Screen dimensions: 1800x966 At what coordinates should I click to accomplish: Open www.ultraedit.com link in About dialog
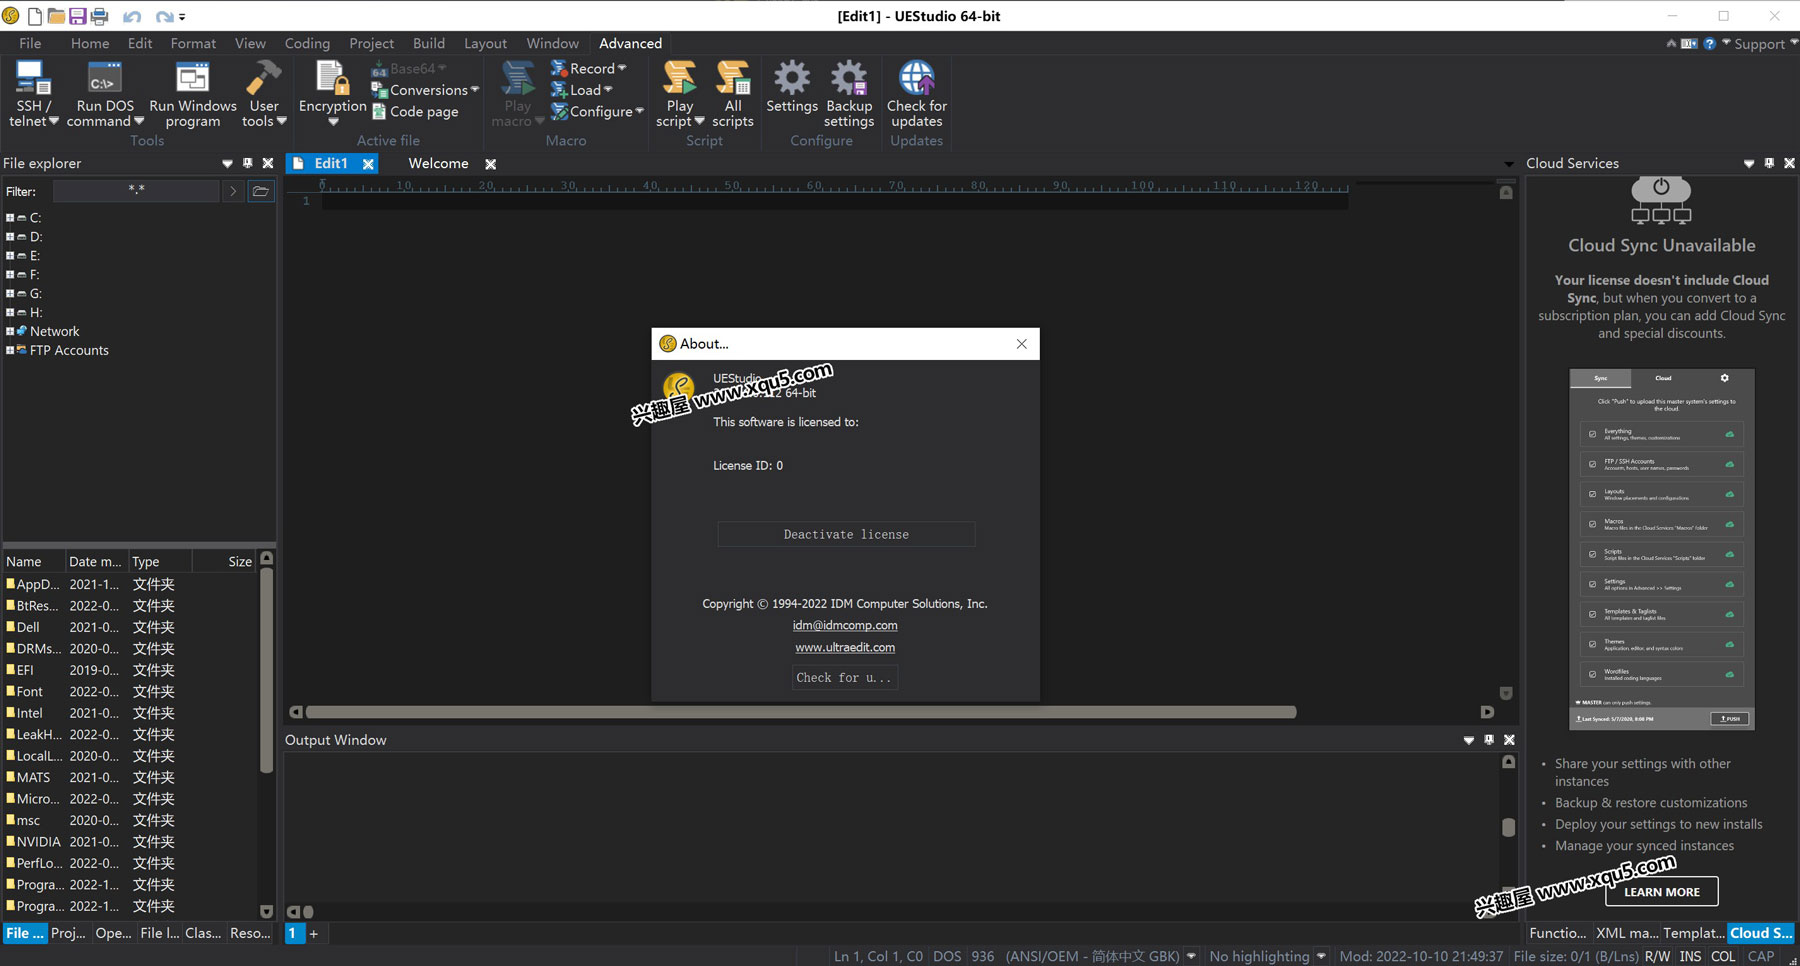click(845, 647)
